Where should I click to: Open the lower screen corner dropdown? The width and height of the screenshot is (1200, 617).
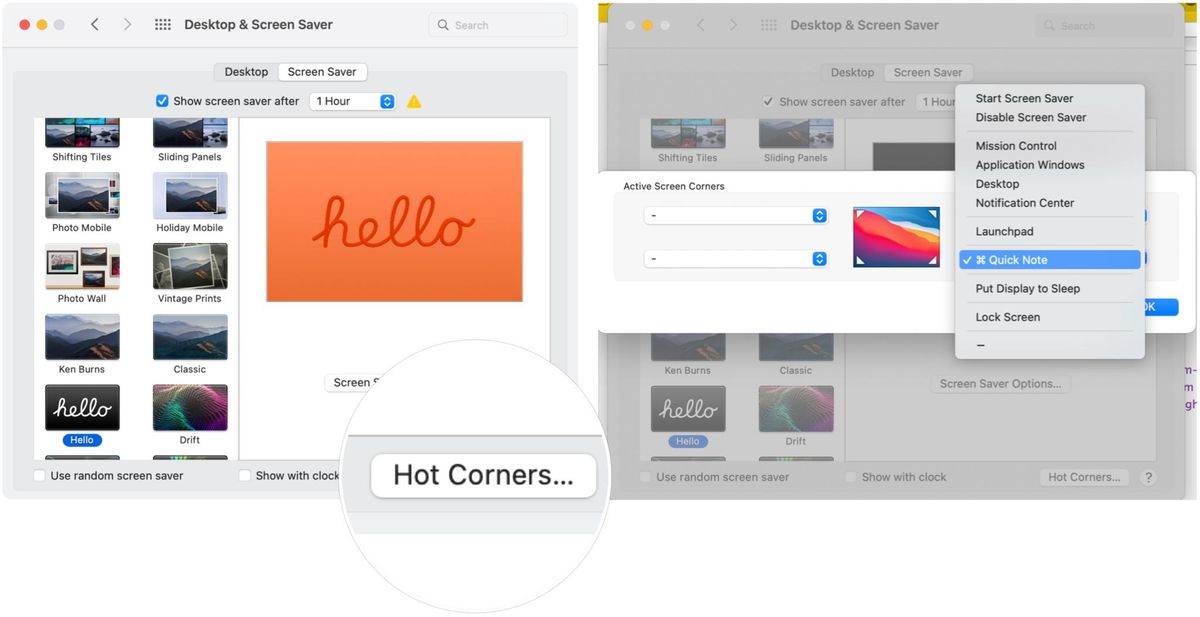(x=736, y=258)
